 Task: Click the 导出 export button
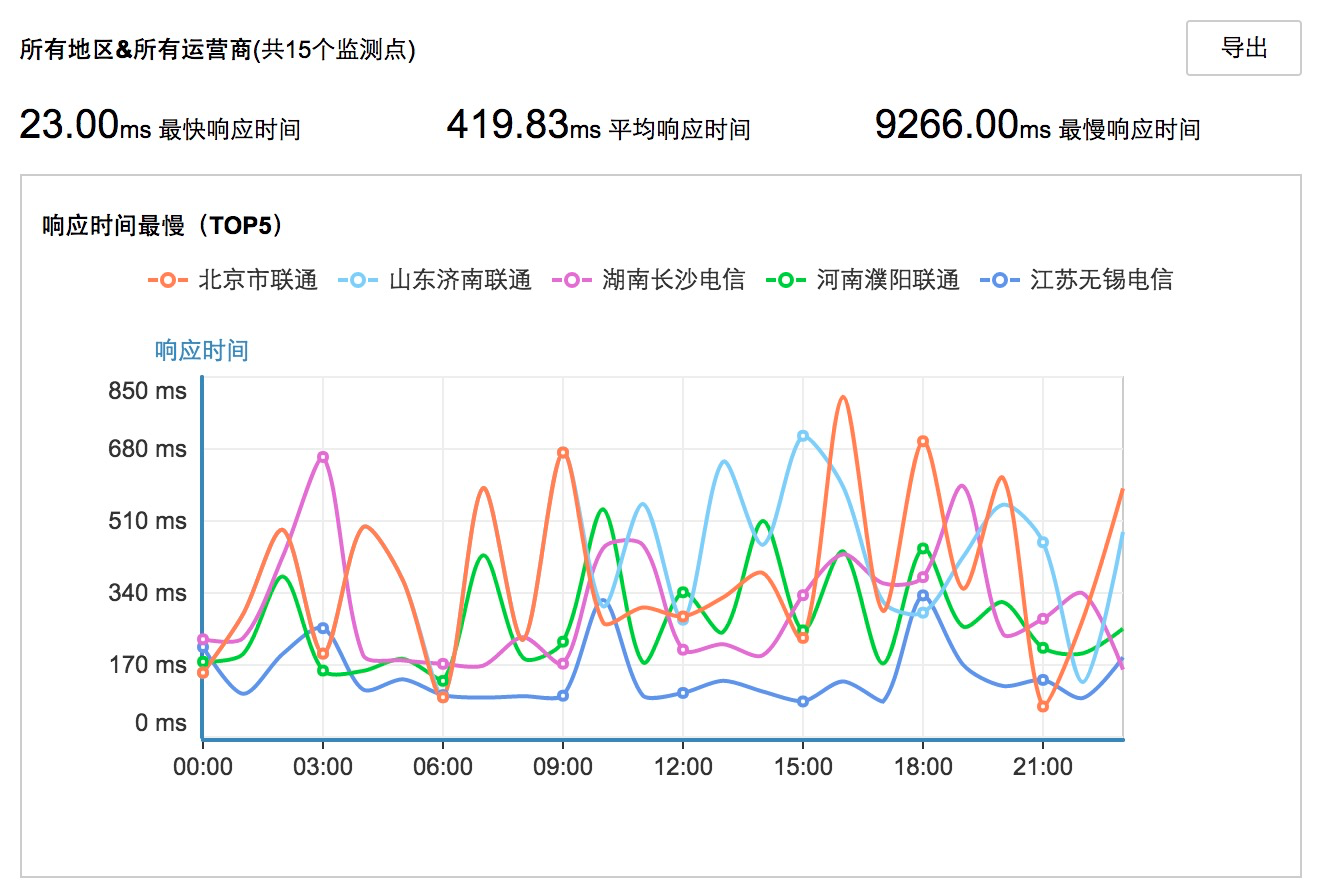[1243, 48]
